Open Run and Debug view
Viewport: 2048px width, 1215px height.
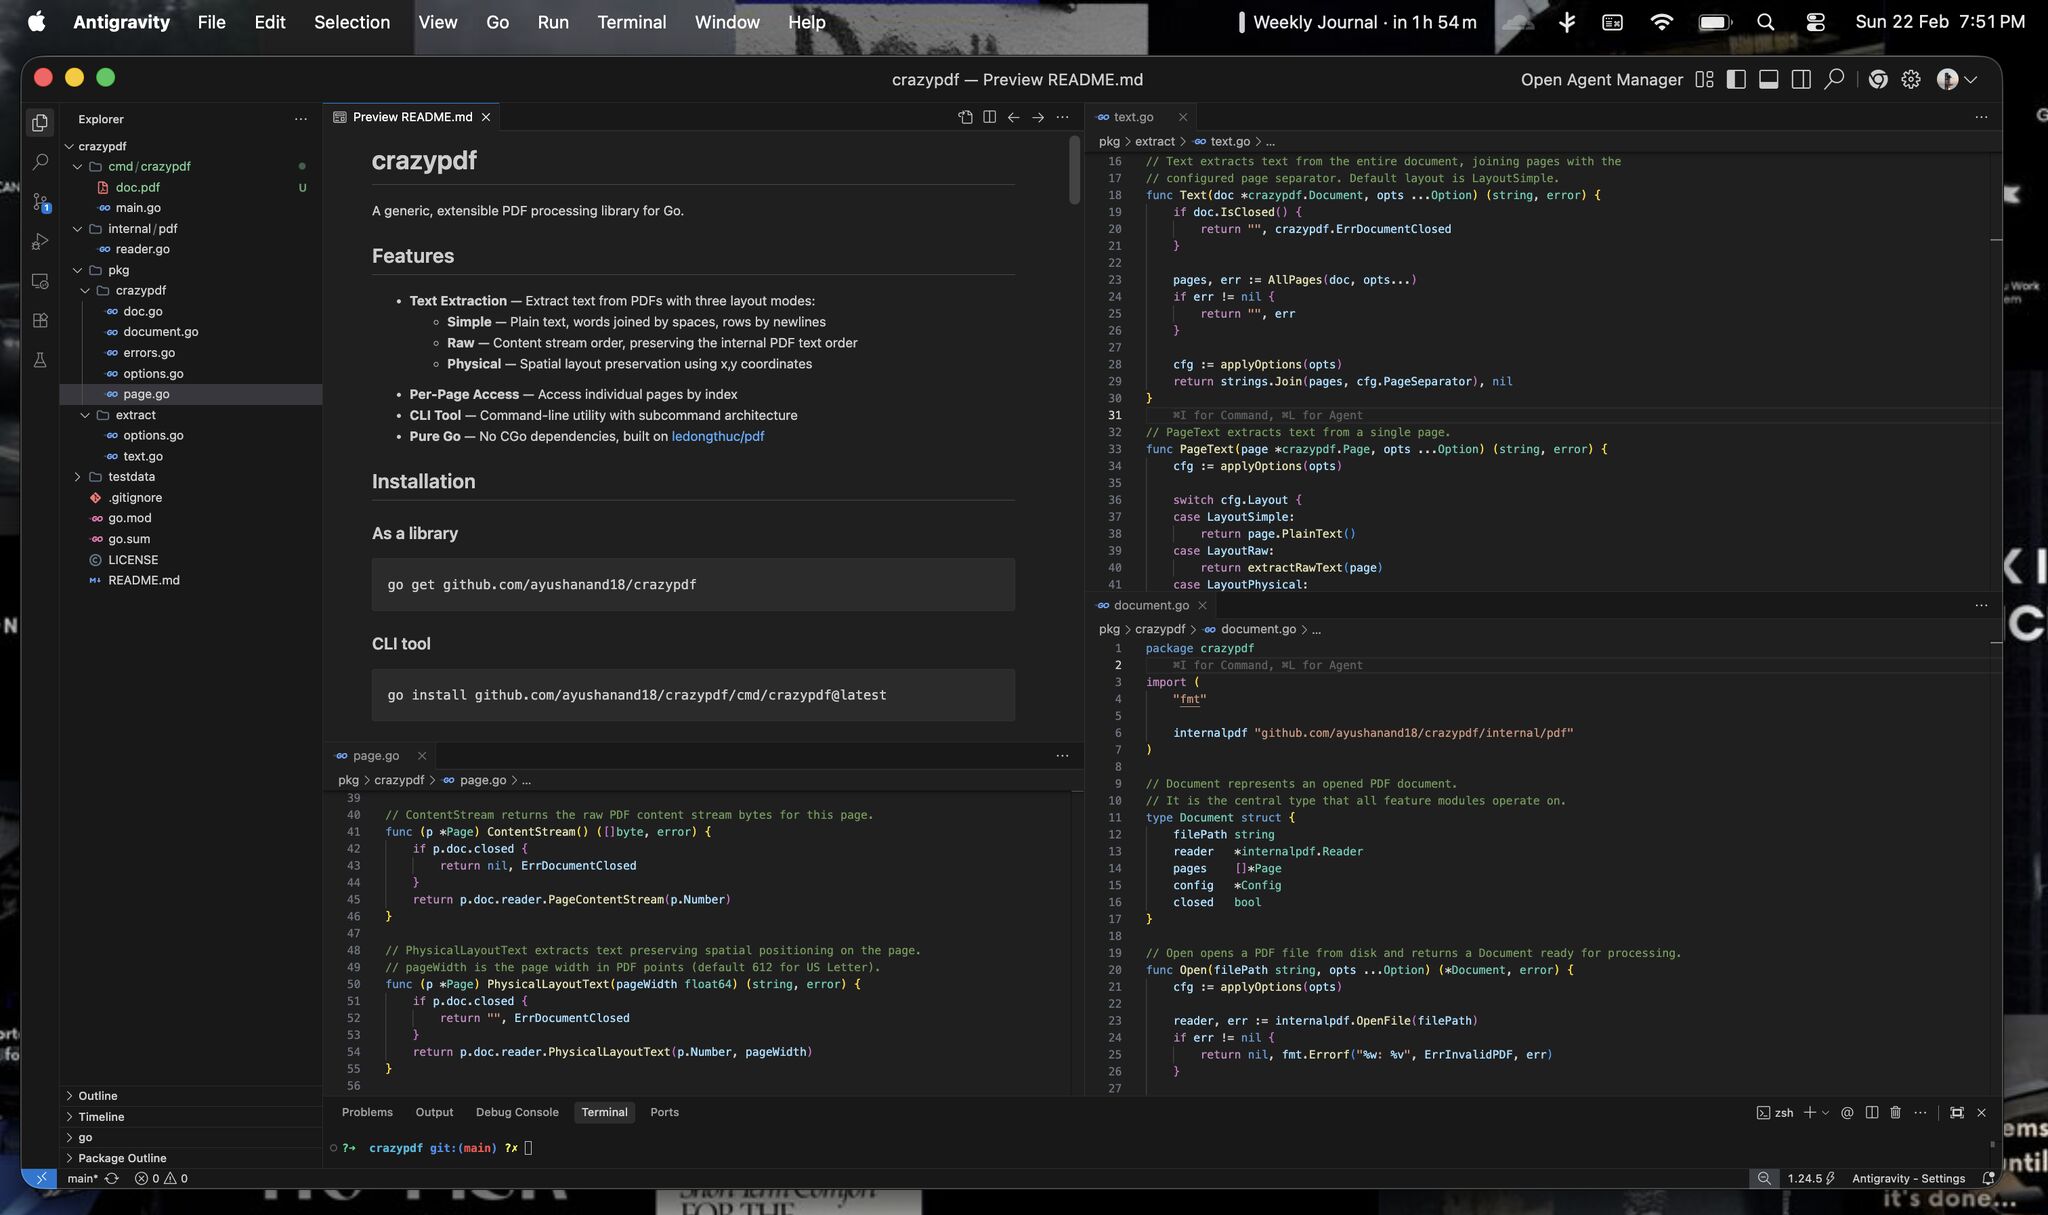[x=40, y=242]
